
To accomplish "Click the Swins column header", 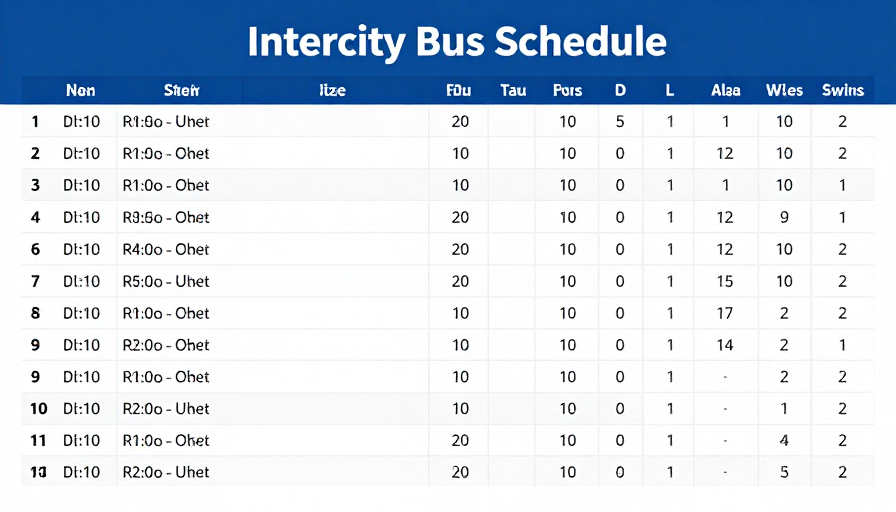I will (843, 90).
